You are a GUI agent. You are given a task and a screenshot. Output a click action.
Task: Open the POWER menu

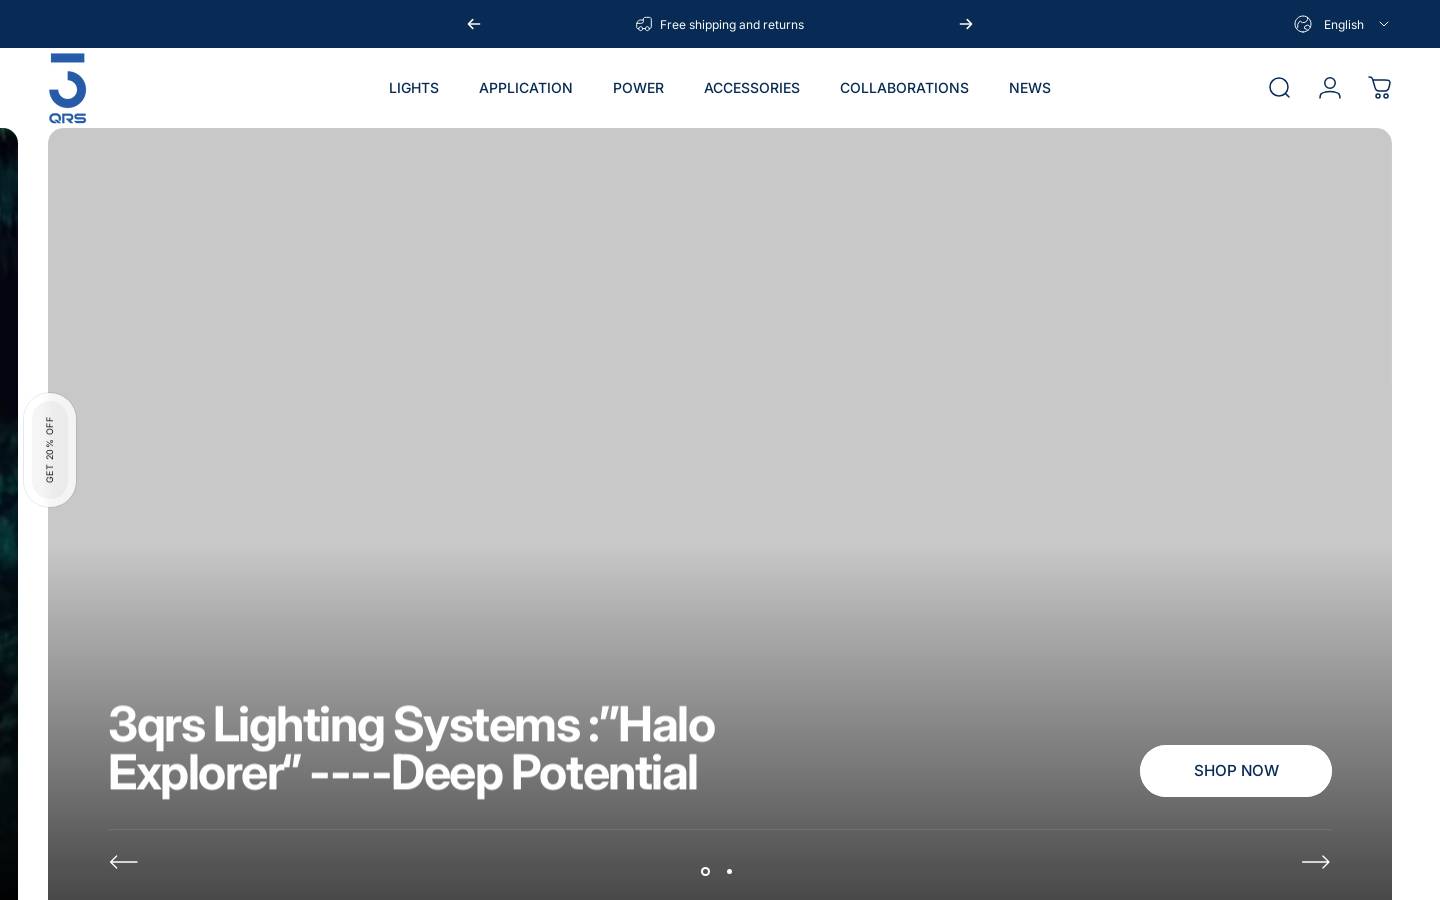pyautogui.click(x=638, y=88)
